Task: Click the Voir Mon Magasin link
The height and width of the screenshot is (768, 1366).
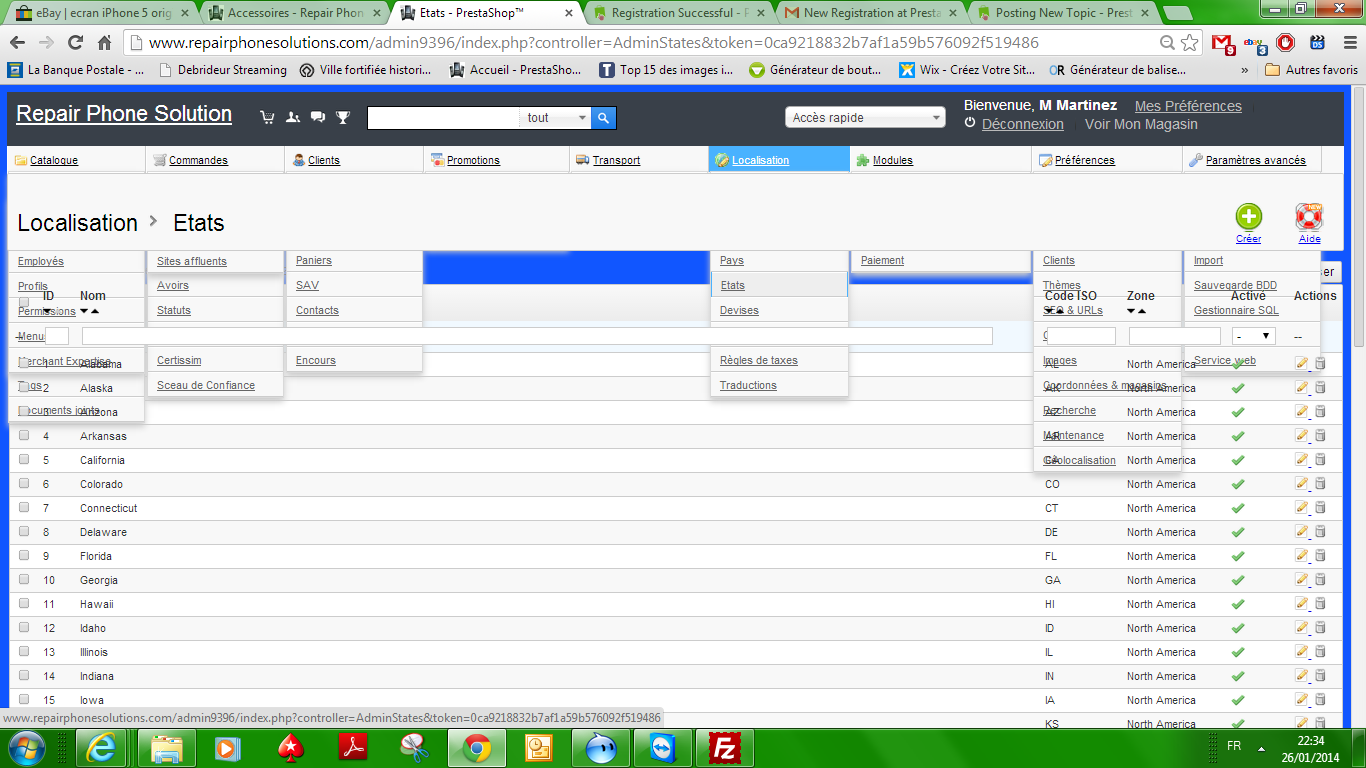Action: pos(1141,124)
